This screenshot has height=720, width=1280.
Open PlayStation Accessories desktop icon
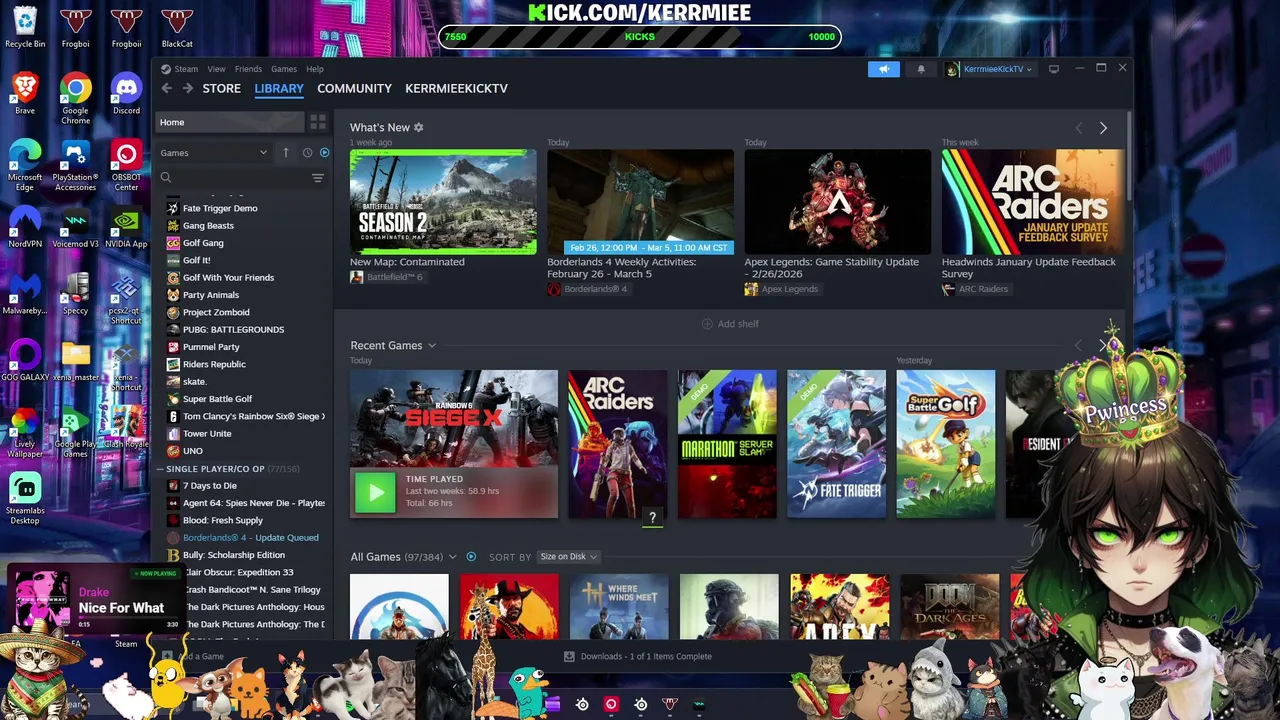coord(75,165)
